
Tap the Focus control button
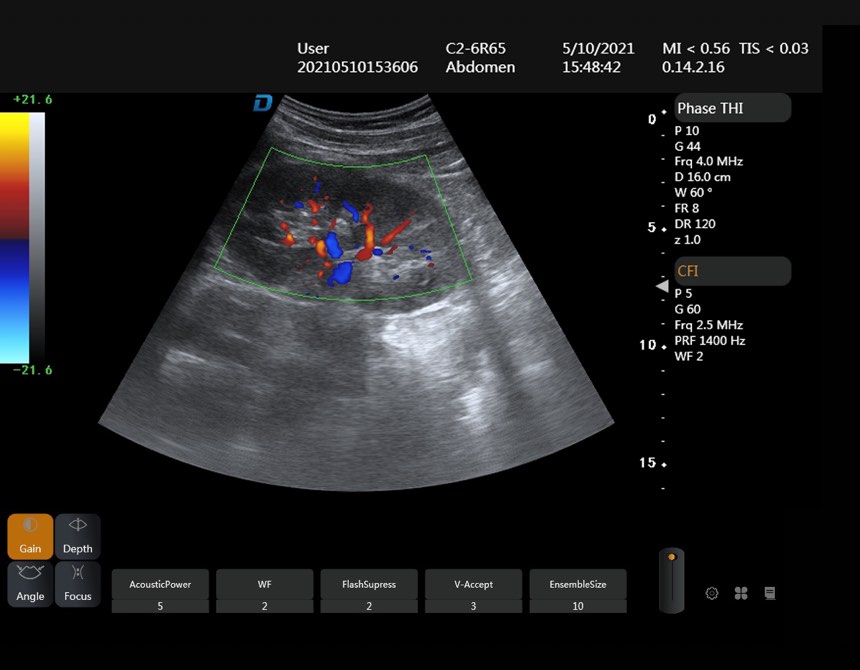click(77, 584)
